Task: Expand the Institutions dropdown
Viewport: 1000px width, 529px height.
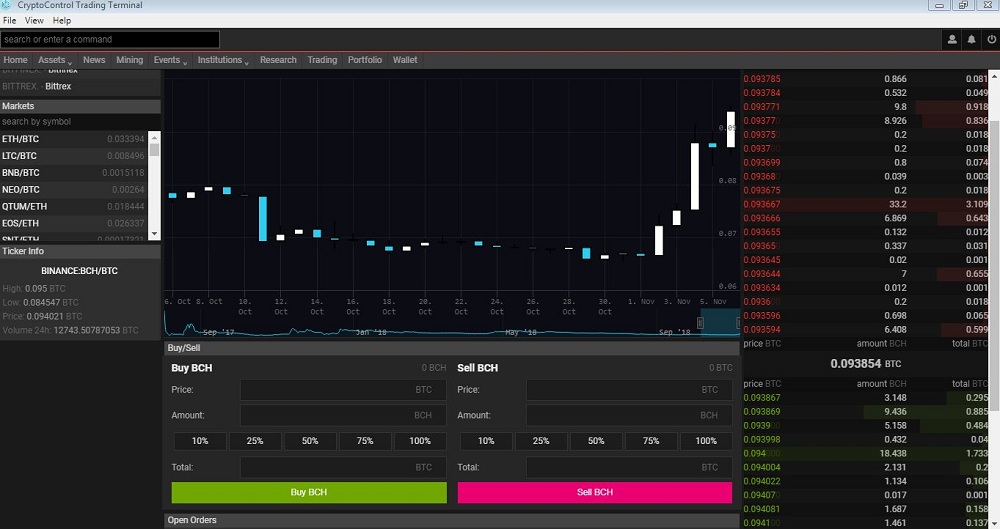Action: click(223, 60)
